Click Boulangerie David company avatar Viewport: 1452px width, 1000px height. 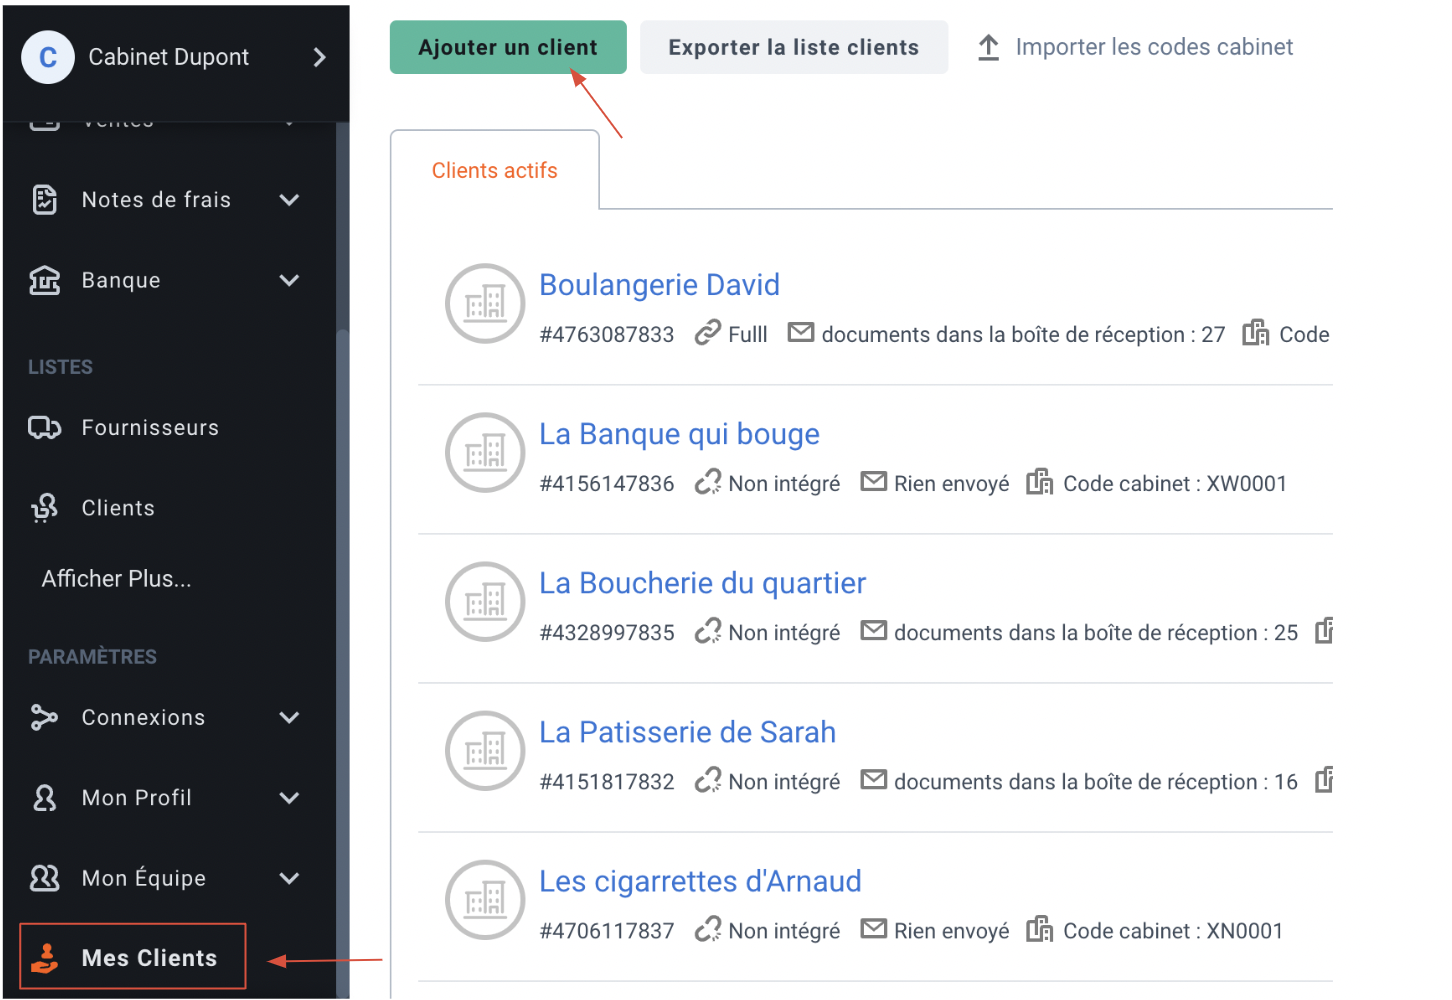(x=485, y=304)
